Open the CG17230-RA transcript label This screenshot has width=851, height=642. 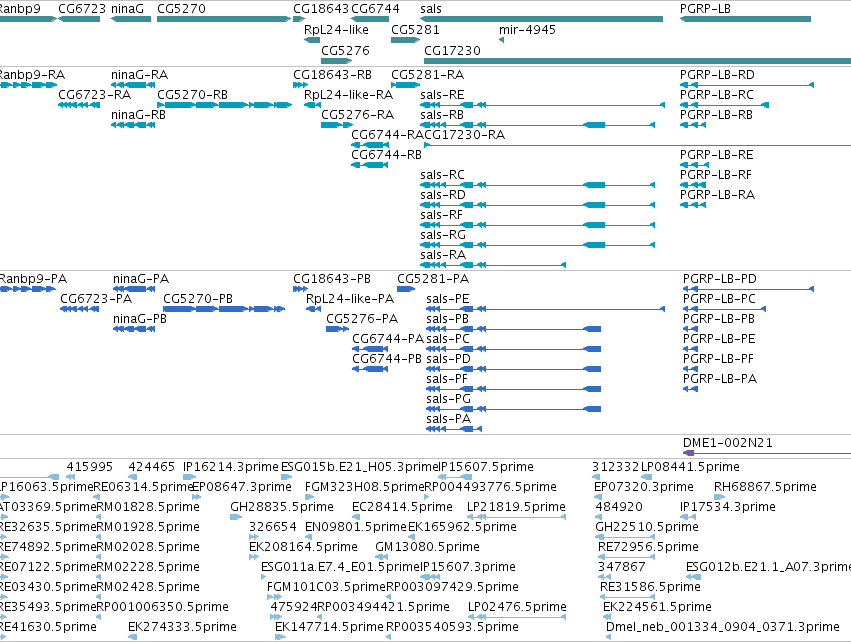(465, 135)
